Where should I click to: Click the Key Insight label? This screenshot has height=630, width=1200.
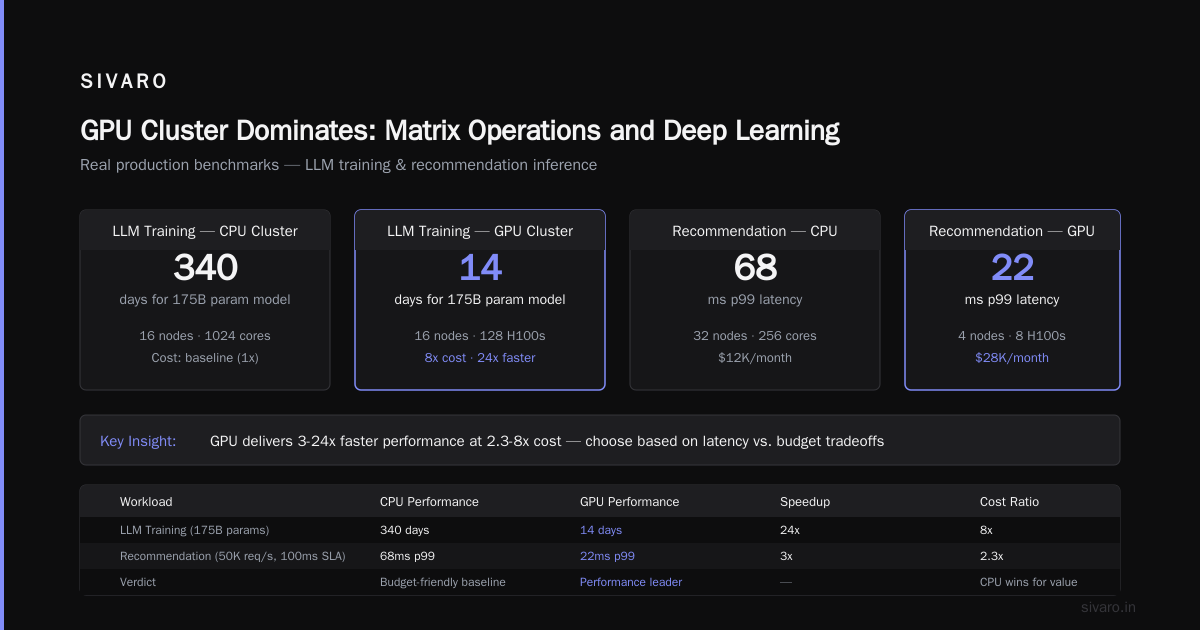pos(138,441)
